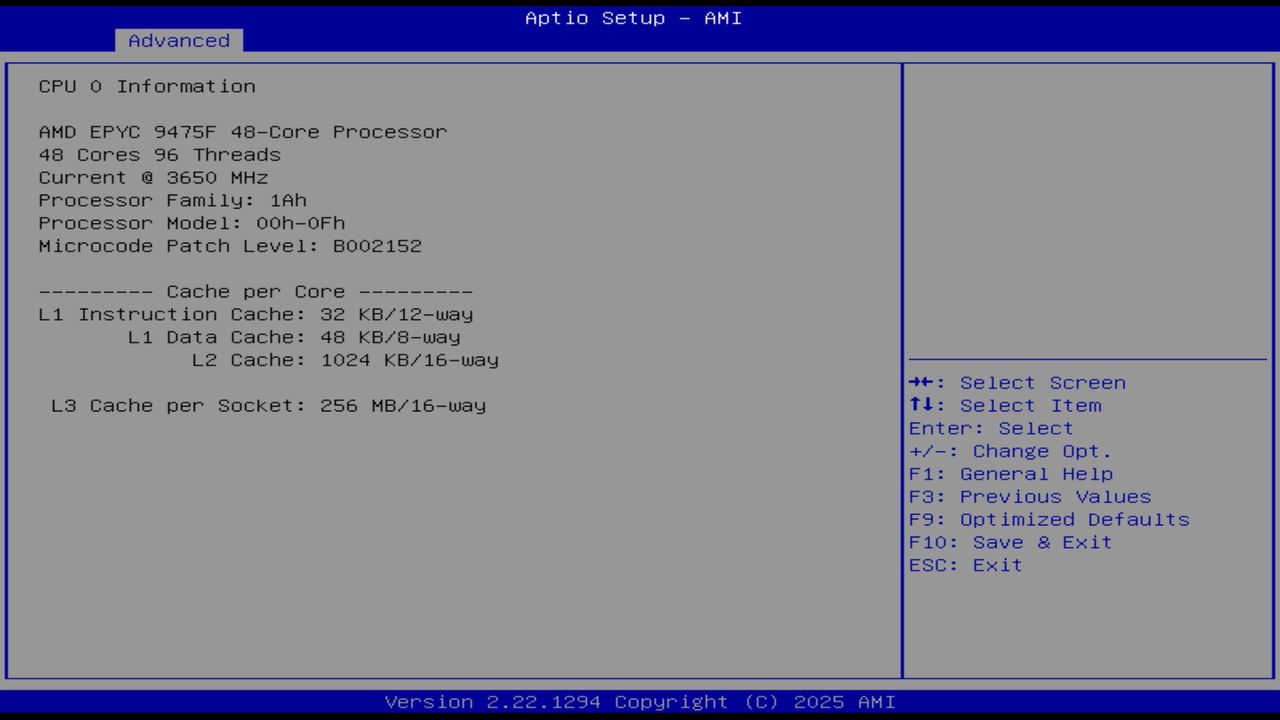Click the CPU 0 Information heading

[146, 86]
